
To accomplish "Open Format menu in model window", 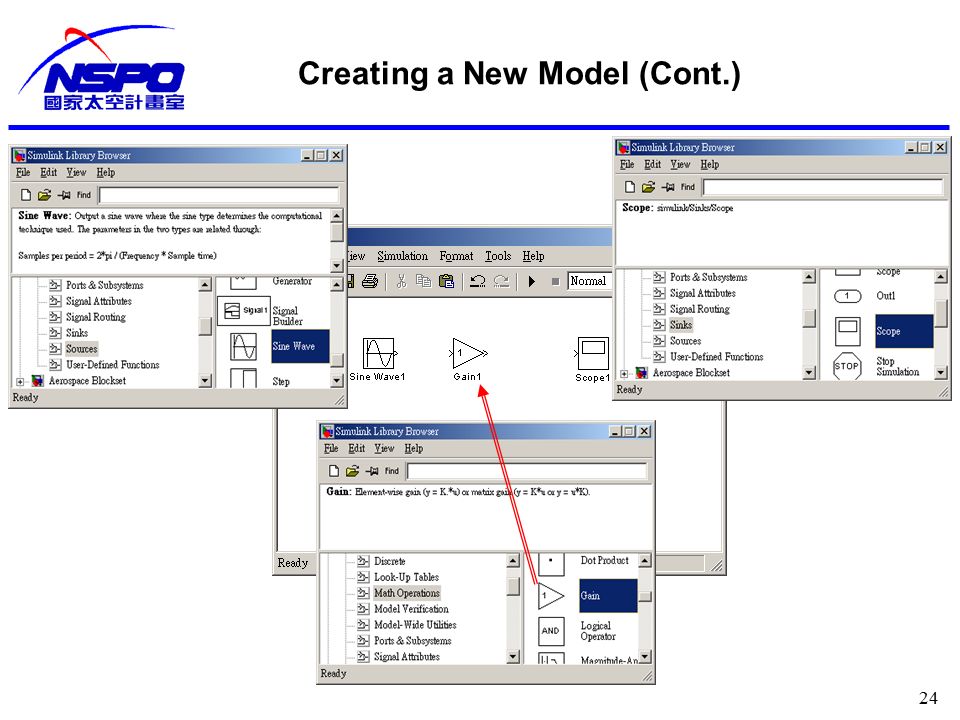I will (456, 256).
